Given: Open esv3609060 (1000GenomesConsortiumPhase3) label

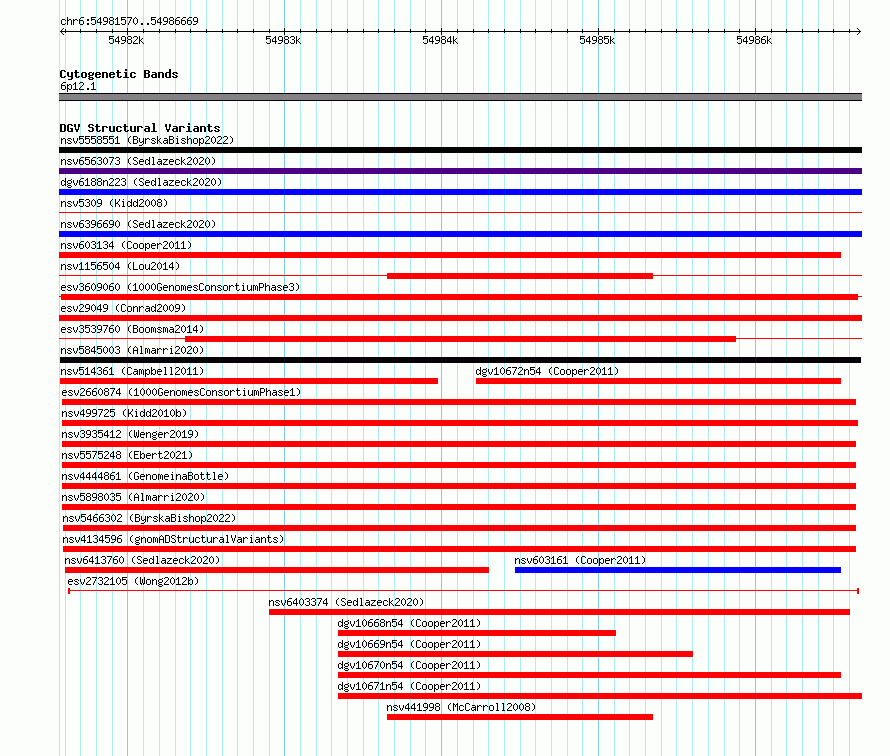Looking at the screenshot, I should point(180,287).
